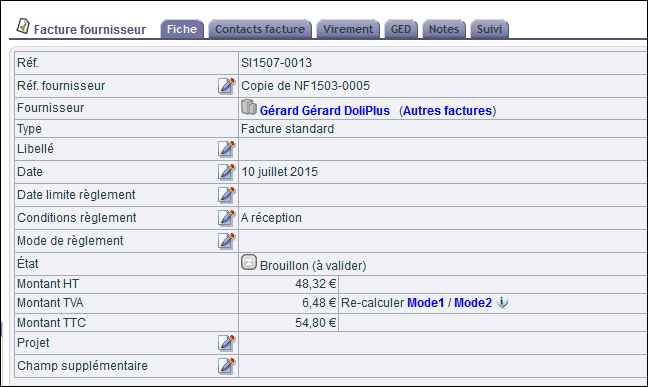
Task: Open the Notes tab
Action: [444, 29]
